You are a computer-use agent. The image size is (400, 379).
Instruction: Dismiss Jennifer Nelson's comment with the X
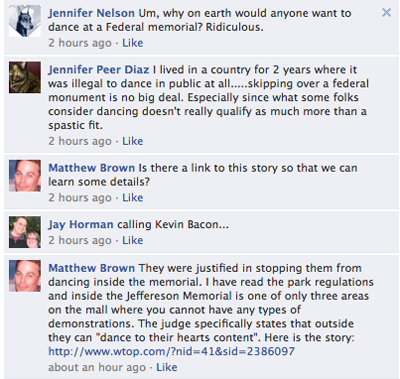pyautogui.click(x=386, y=13)
